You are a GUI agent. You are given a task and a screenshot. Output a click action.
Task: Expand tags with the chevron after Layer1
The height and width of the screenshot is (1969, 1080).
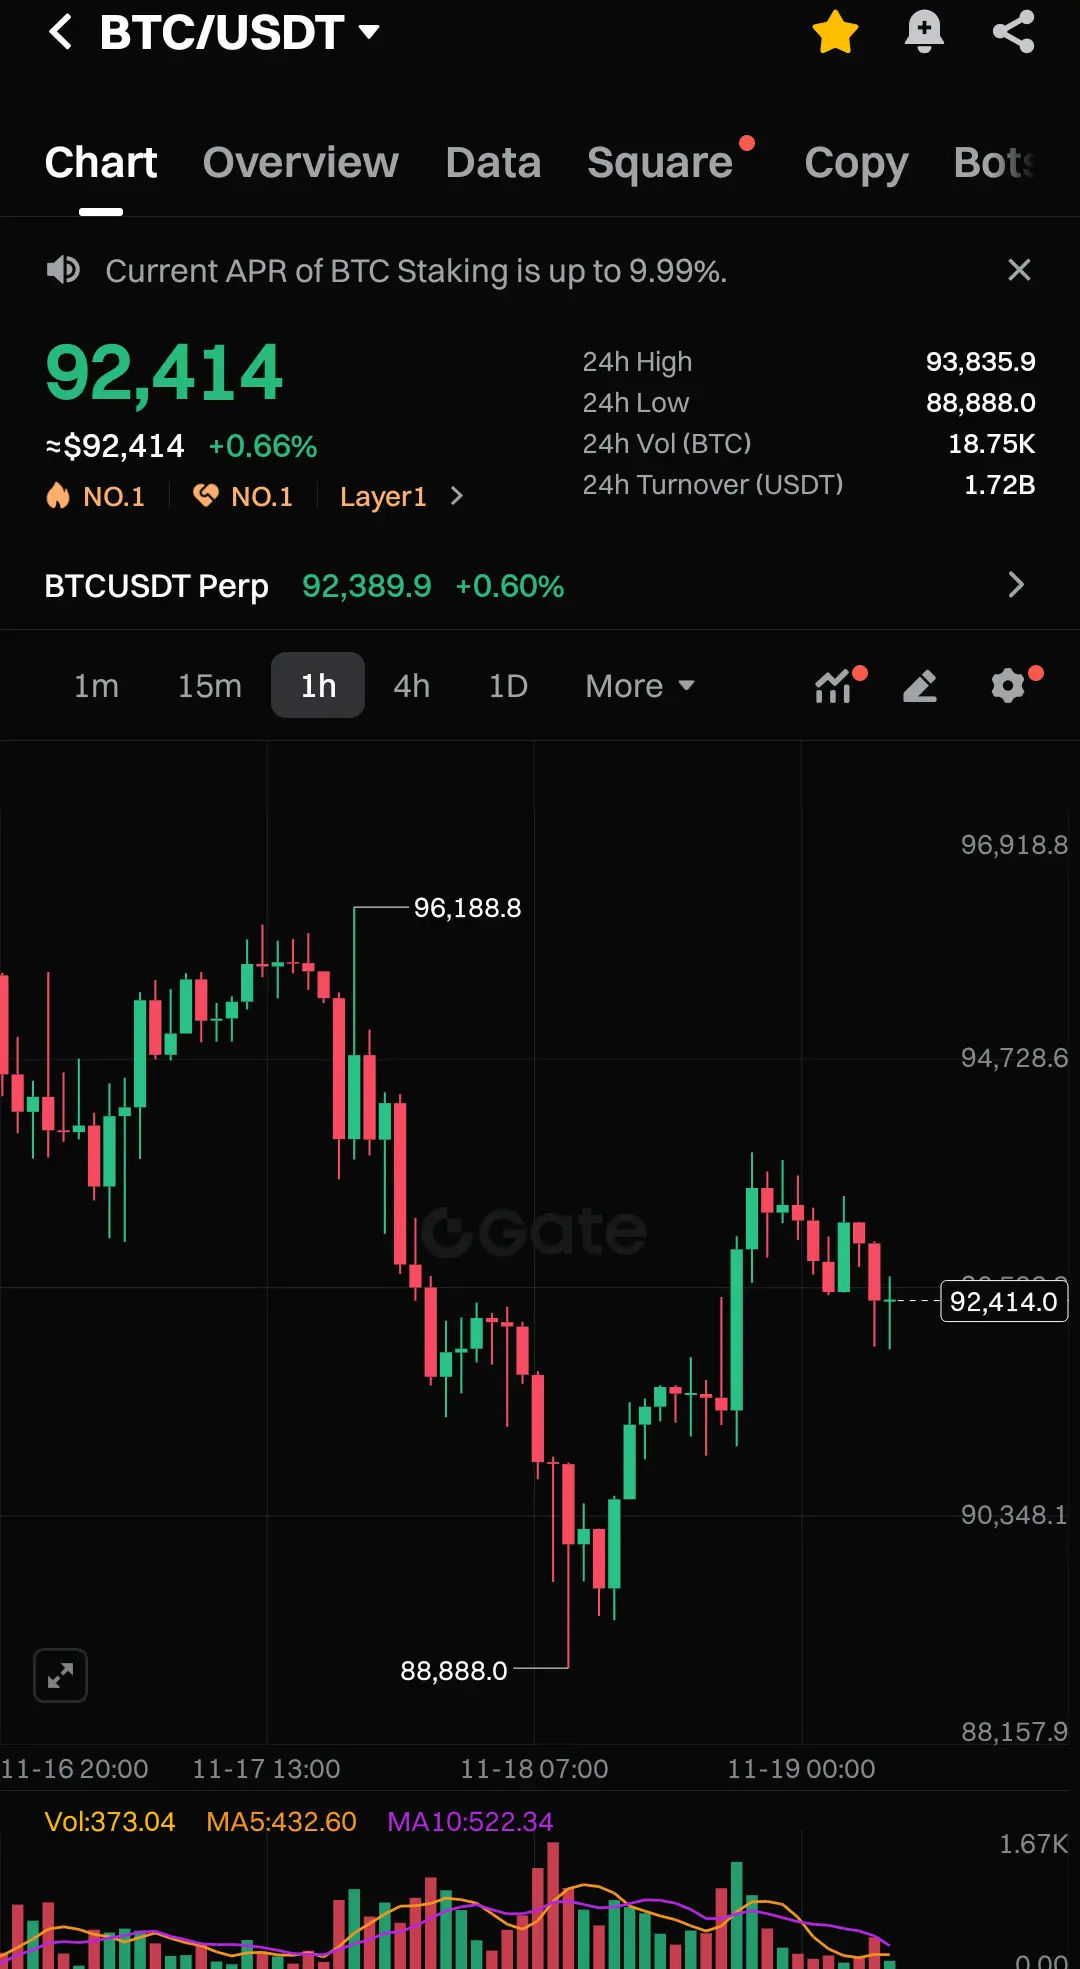coord(457,496)
